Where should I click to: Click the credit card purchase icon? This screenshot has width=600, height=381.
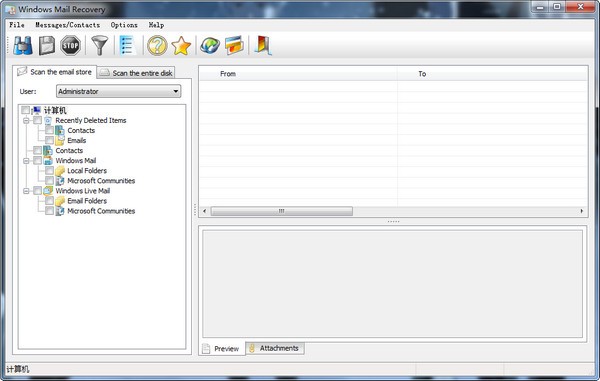(234, 46)
